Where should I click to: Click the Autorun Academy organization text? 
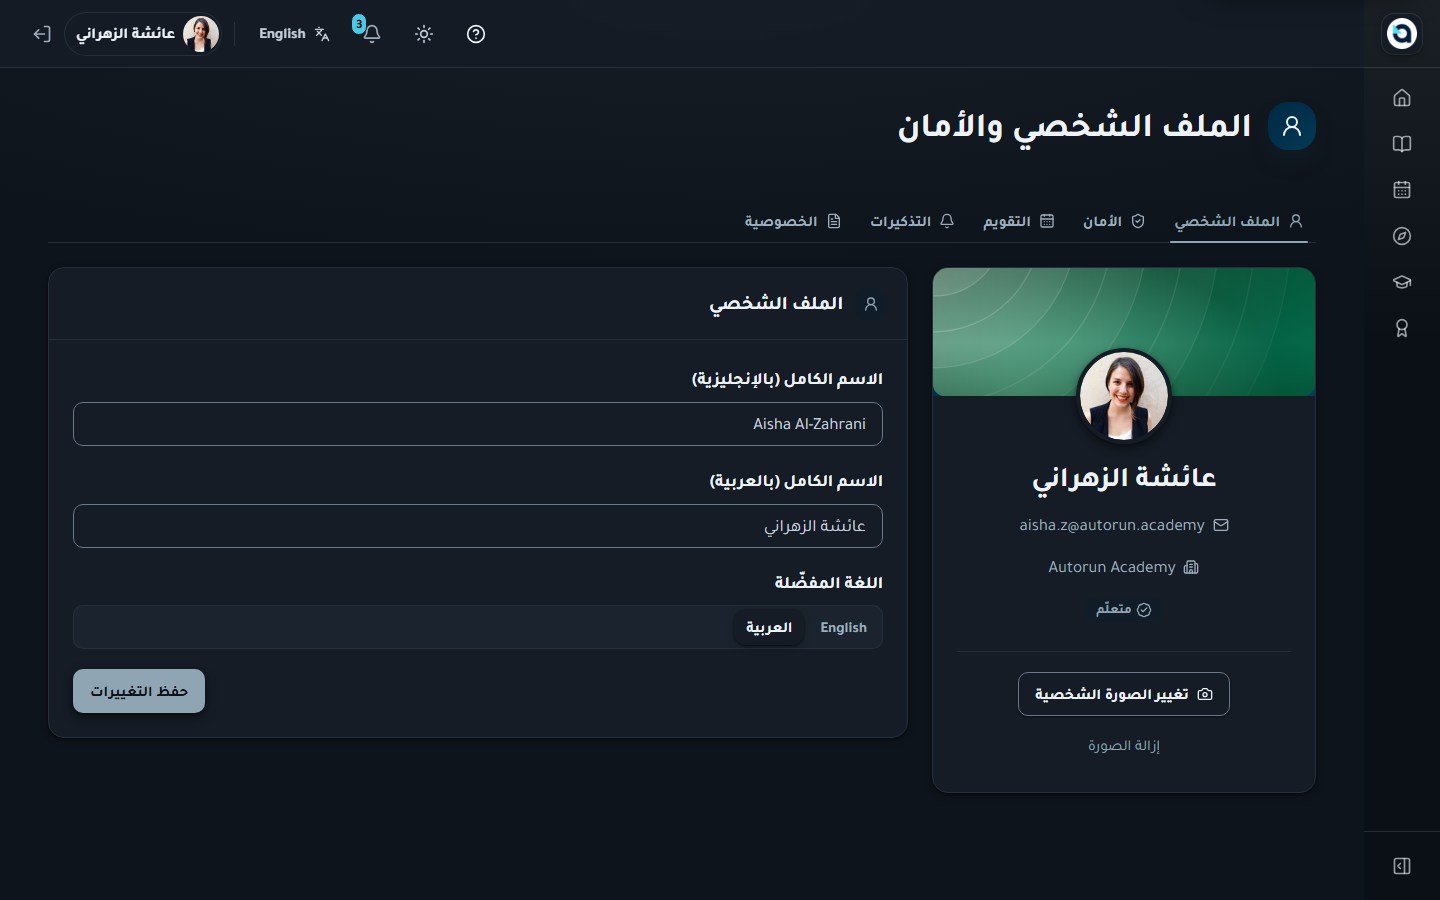1112,567
